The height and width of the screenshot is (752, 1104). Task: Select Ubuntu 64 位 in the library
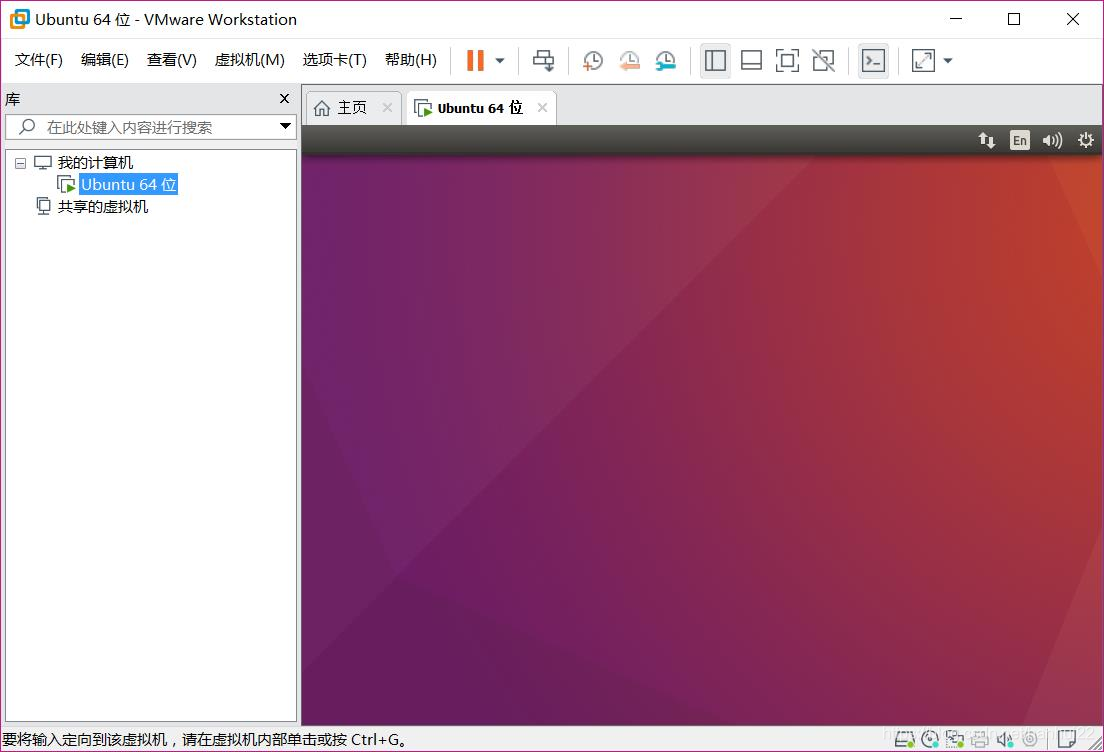pyautogui.click(x=128, y=184)
